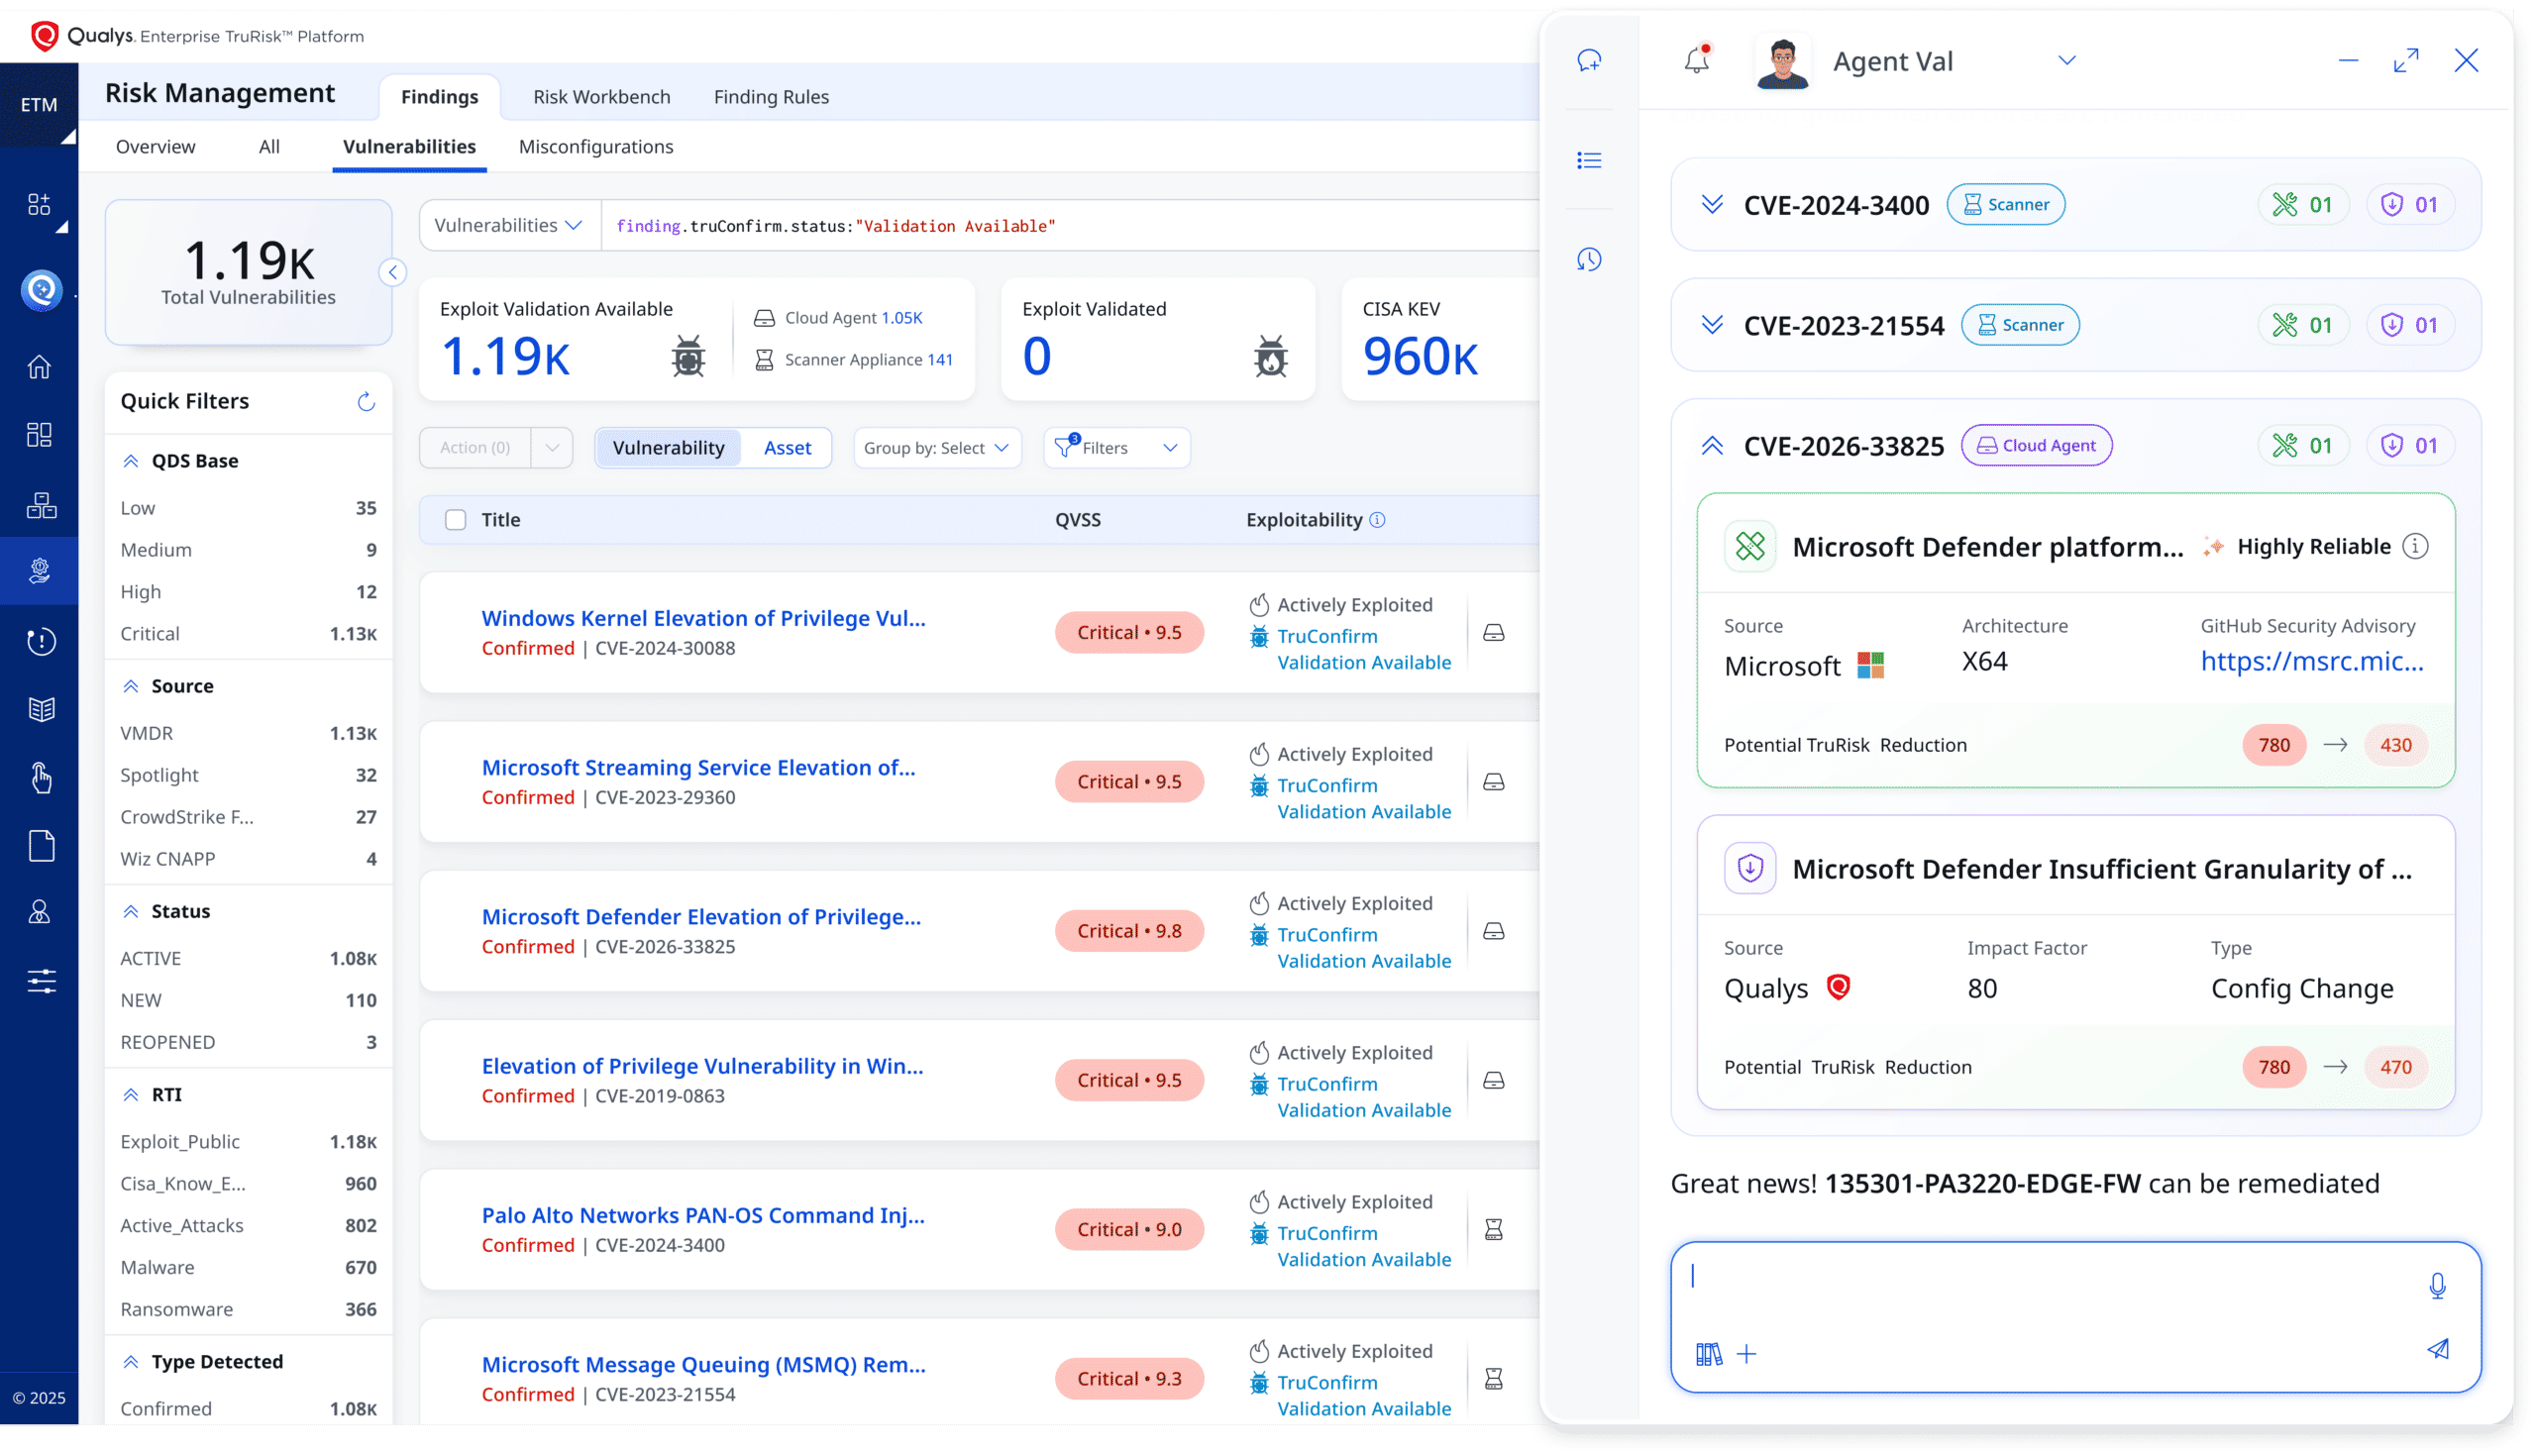Open the Home icon in left sidebar
This screenshot has width=2536, height=1456.
[x=39, y=367]
